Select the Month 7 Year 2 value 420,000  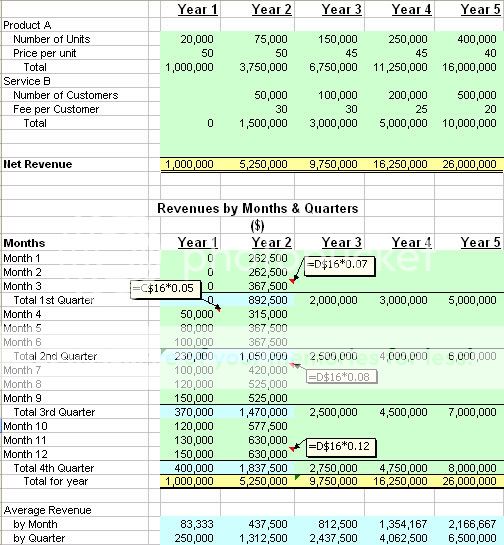(268, 370)
